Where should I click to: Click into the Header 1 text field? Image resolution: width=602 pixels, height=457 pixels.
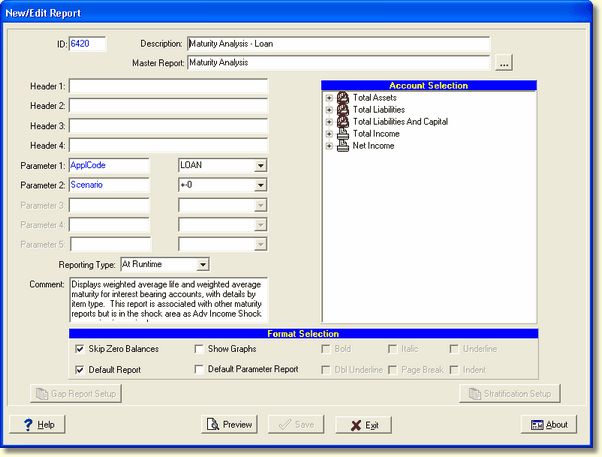click(x=168, y=87)
